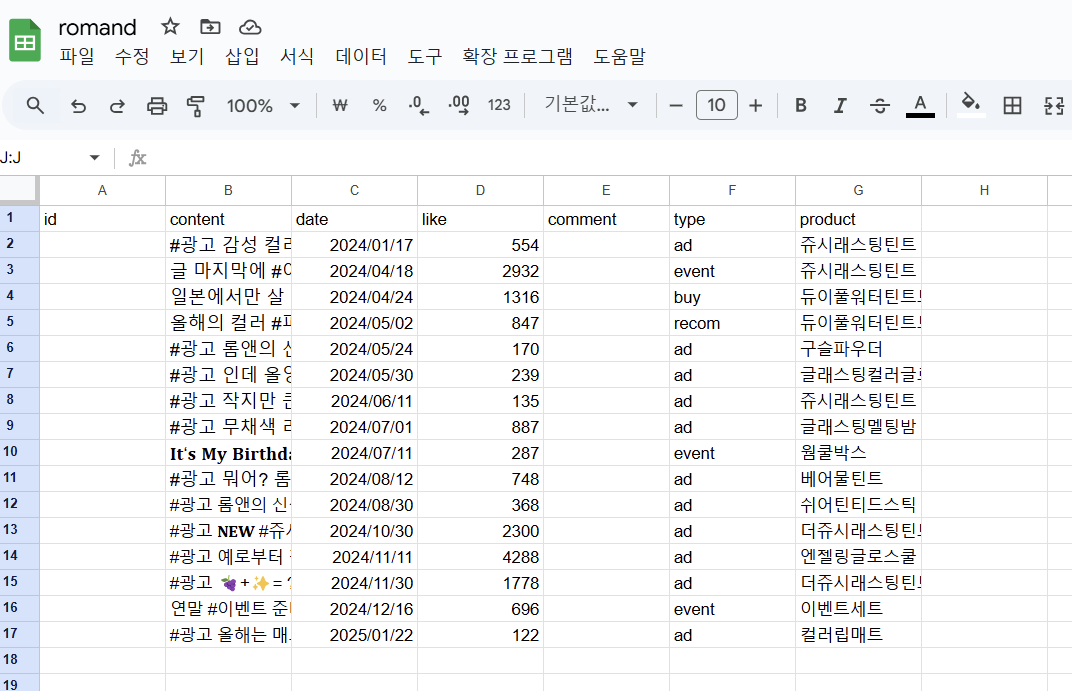
Task: Open the borders tool
Action: [x=1013, y=105]
